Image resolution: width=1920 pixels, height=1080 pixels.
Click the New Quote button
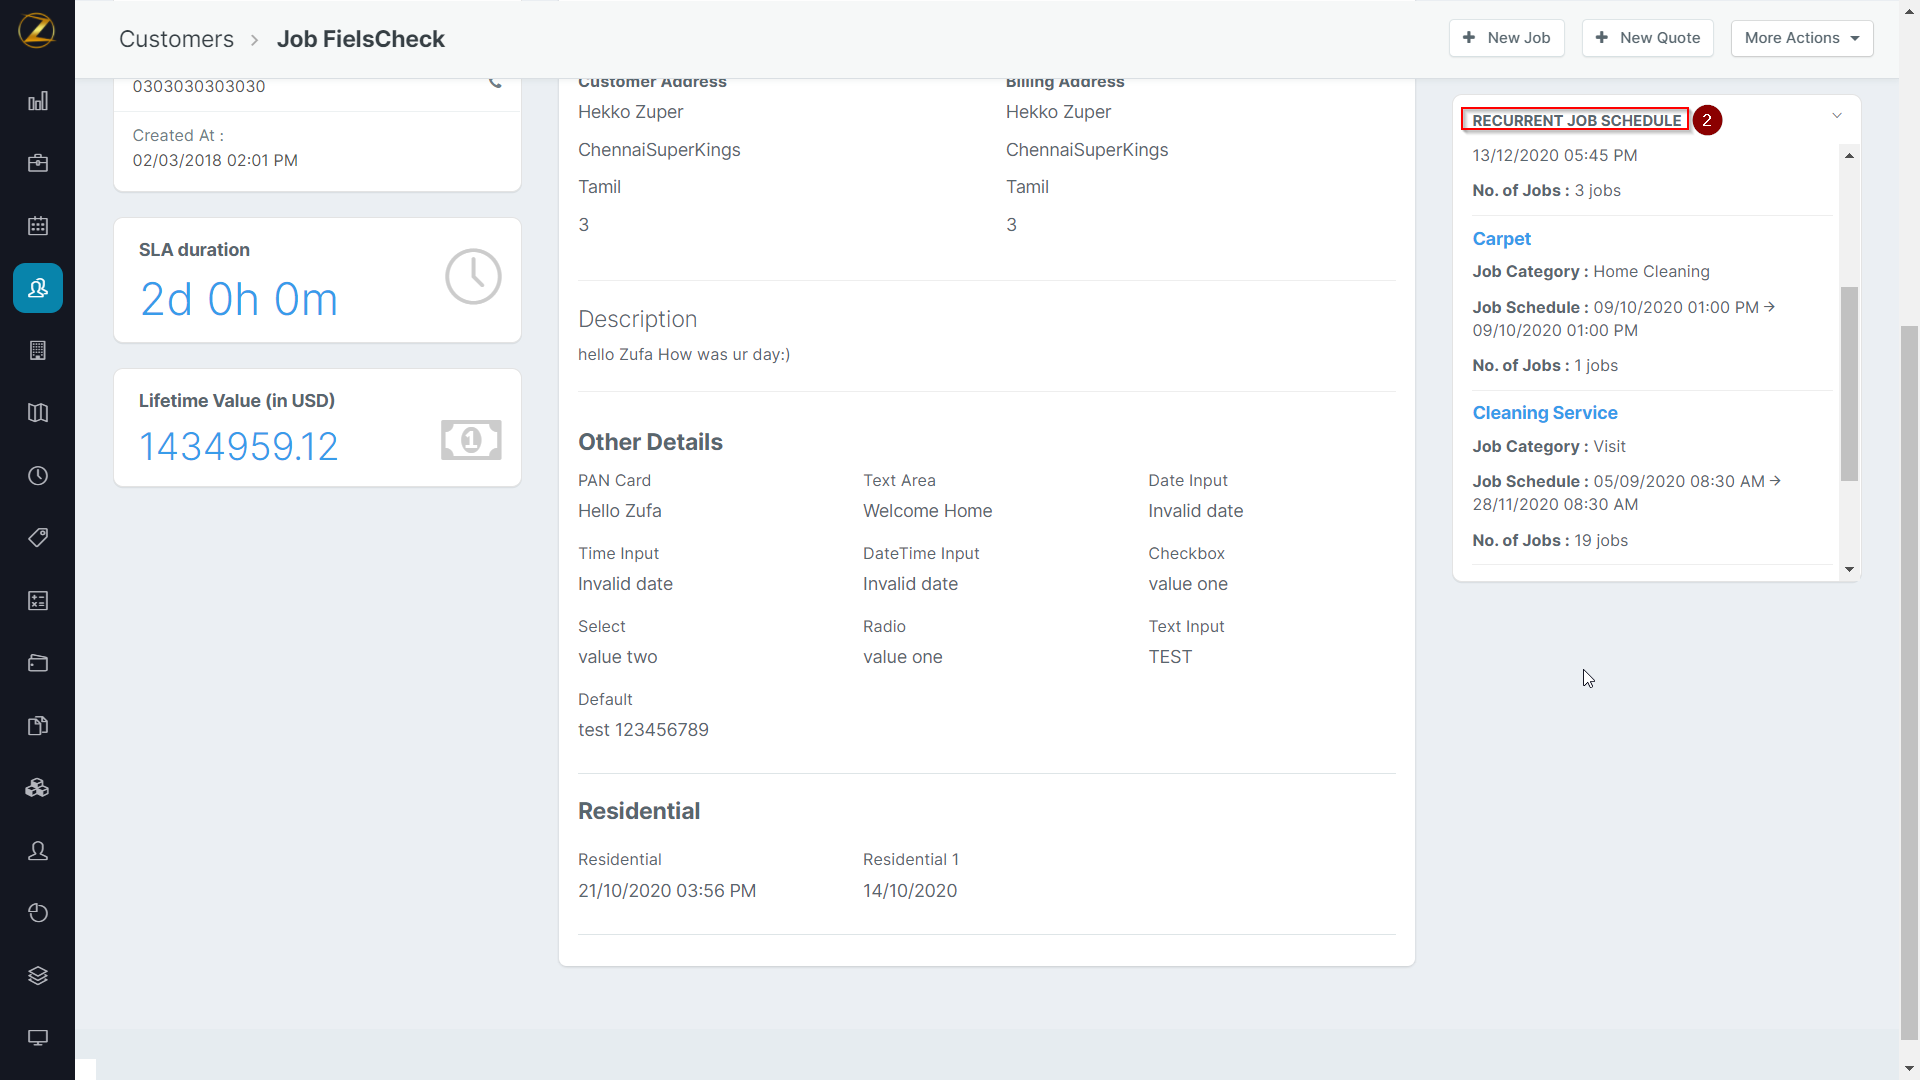(1647, 38)
